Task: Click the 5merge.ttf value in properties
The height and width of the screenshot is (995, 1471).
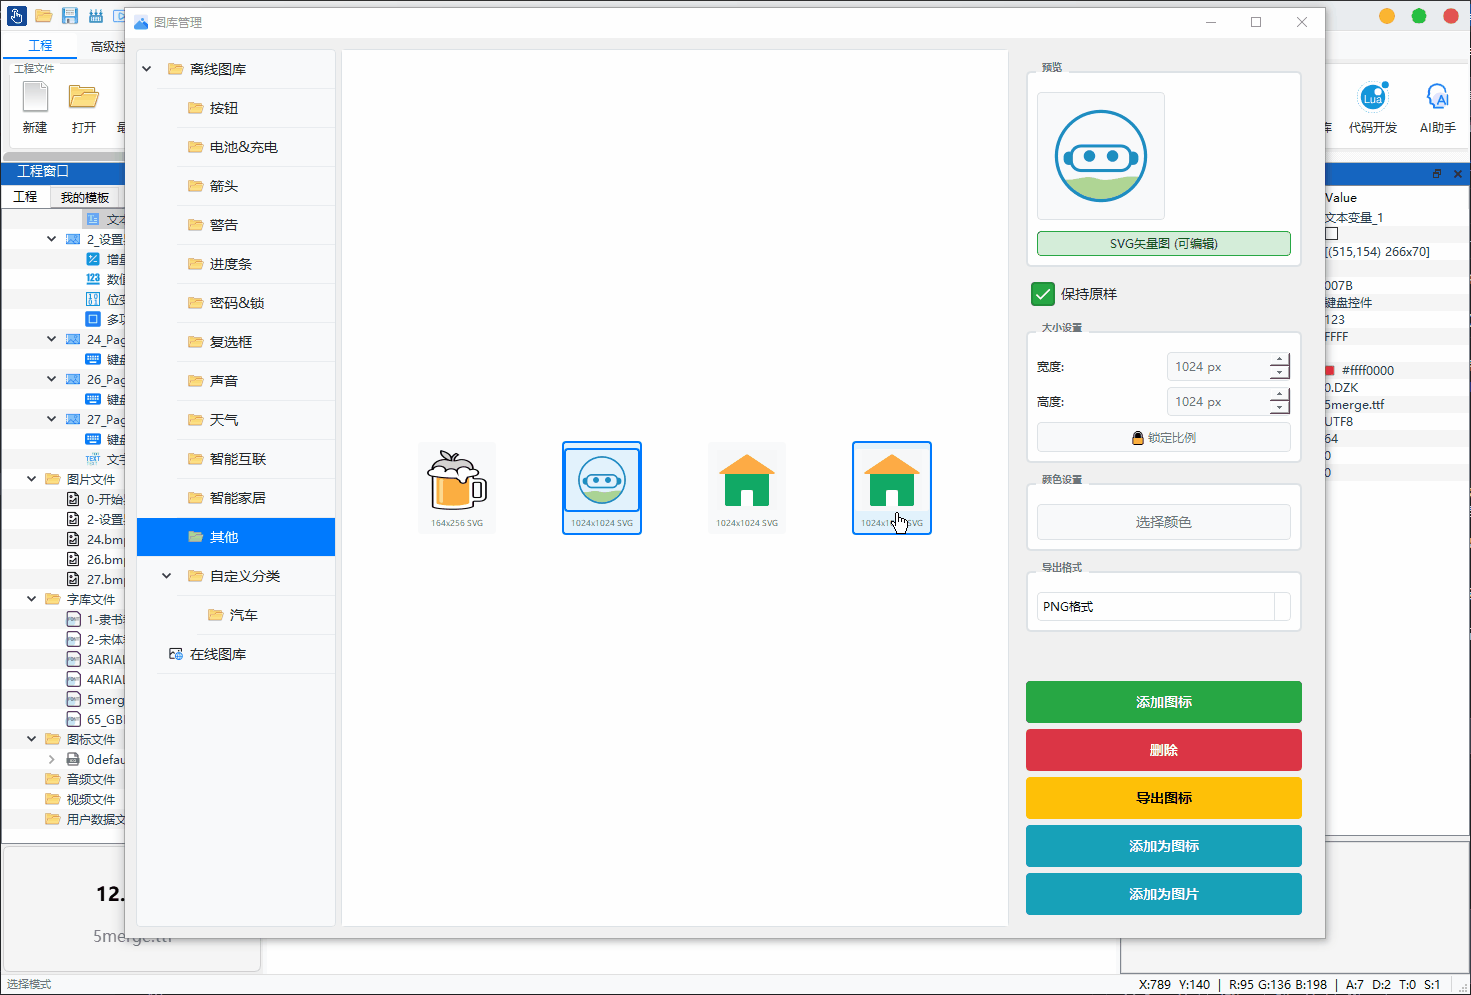Action: point(1355,405)
